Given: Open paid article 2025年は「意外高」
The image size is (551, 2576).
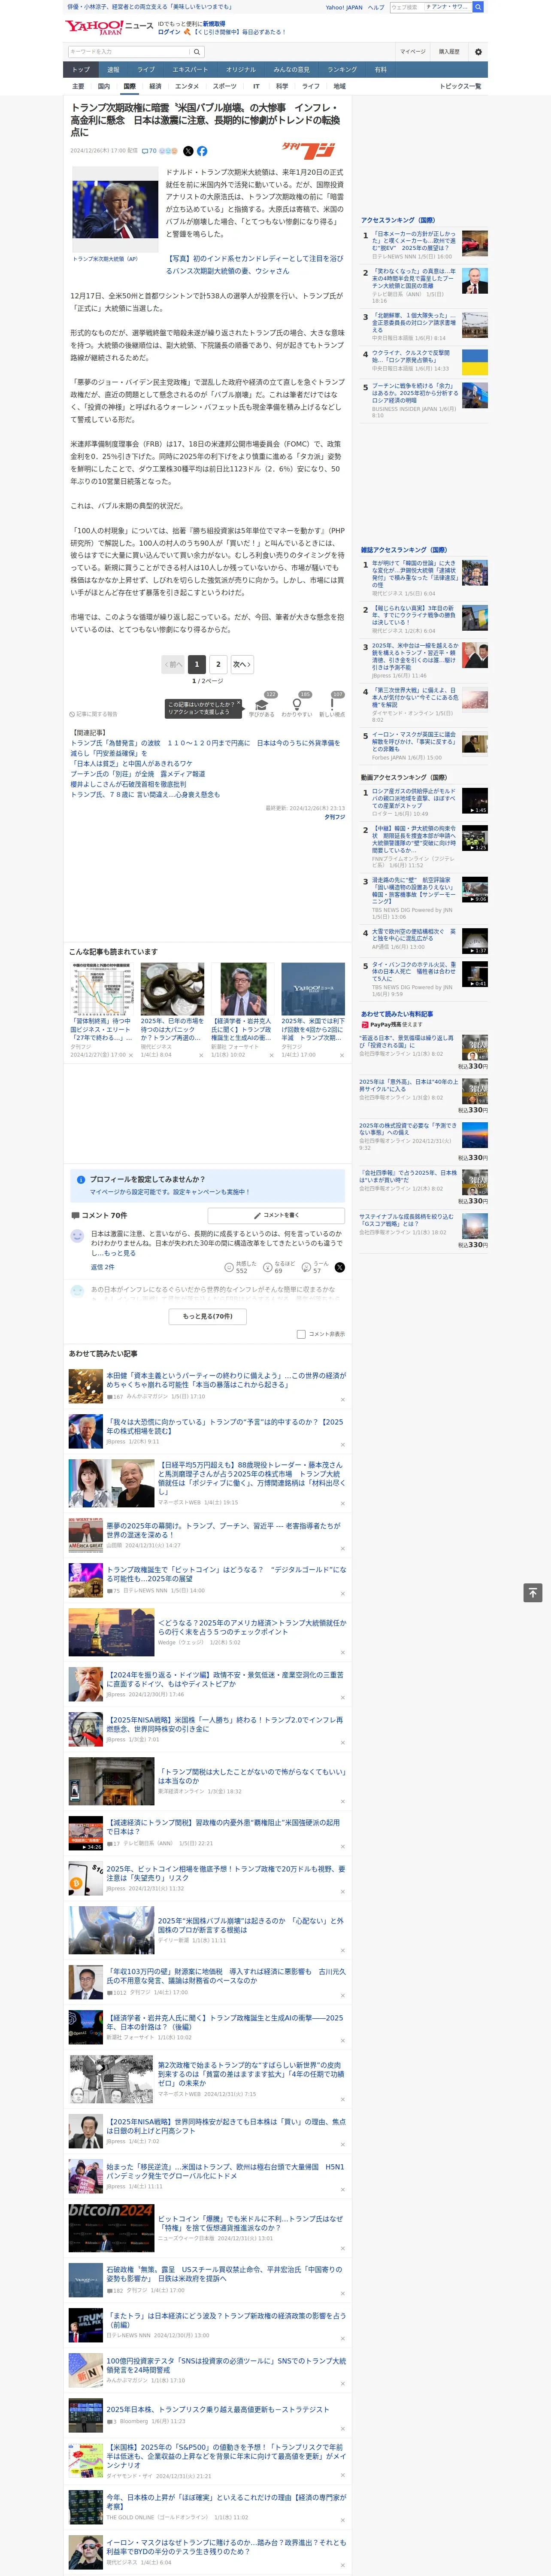Looking at the screenshot, I should 408,1085.
